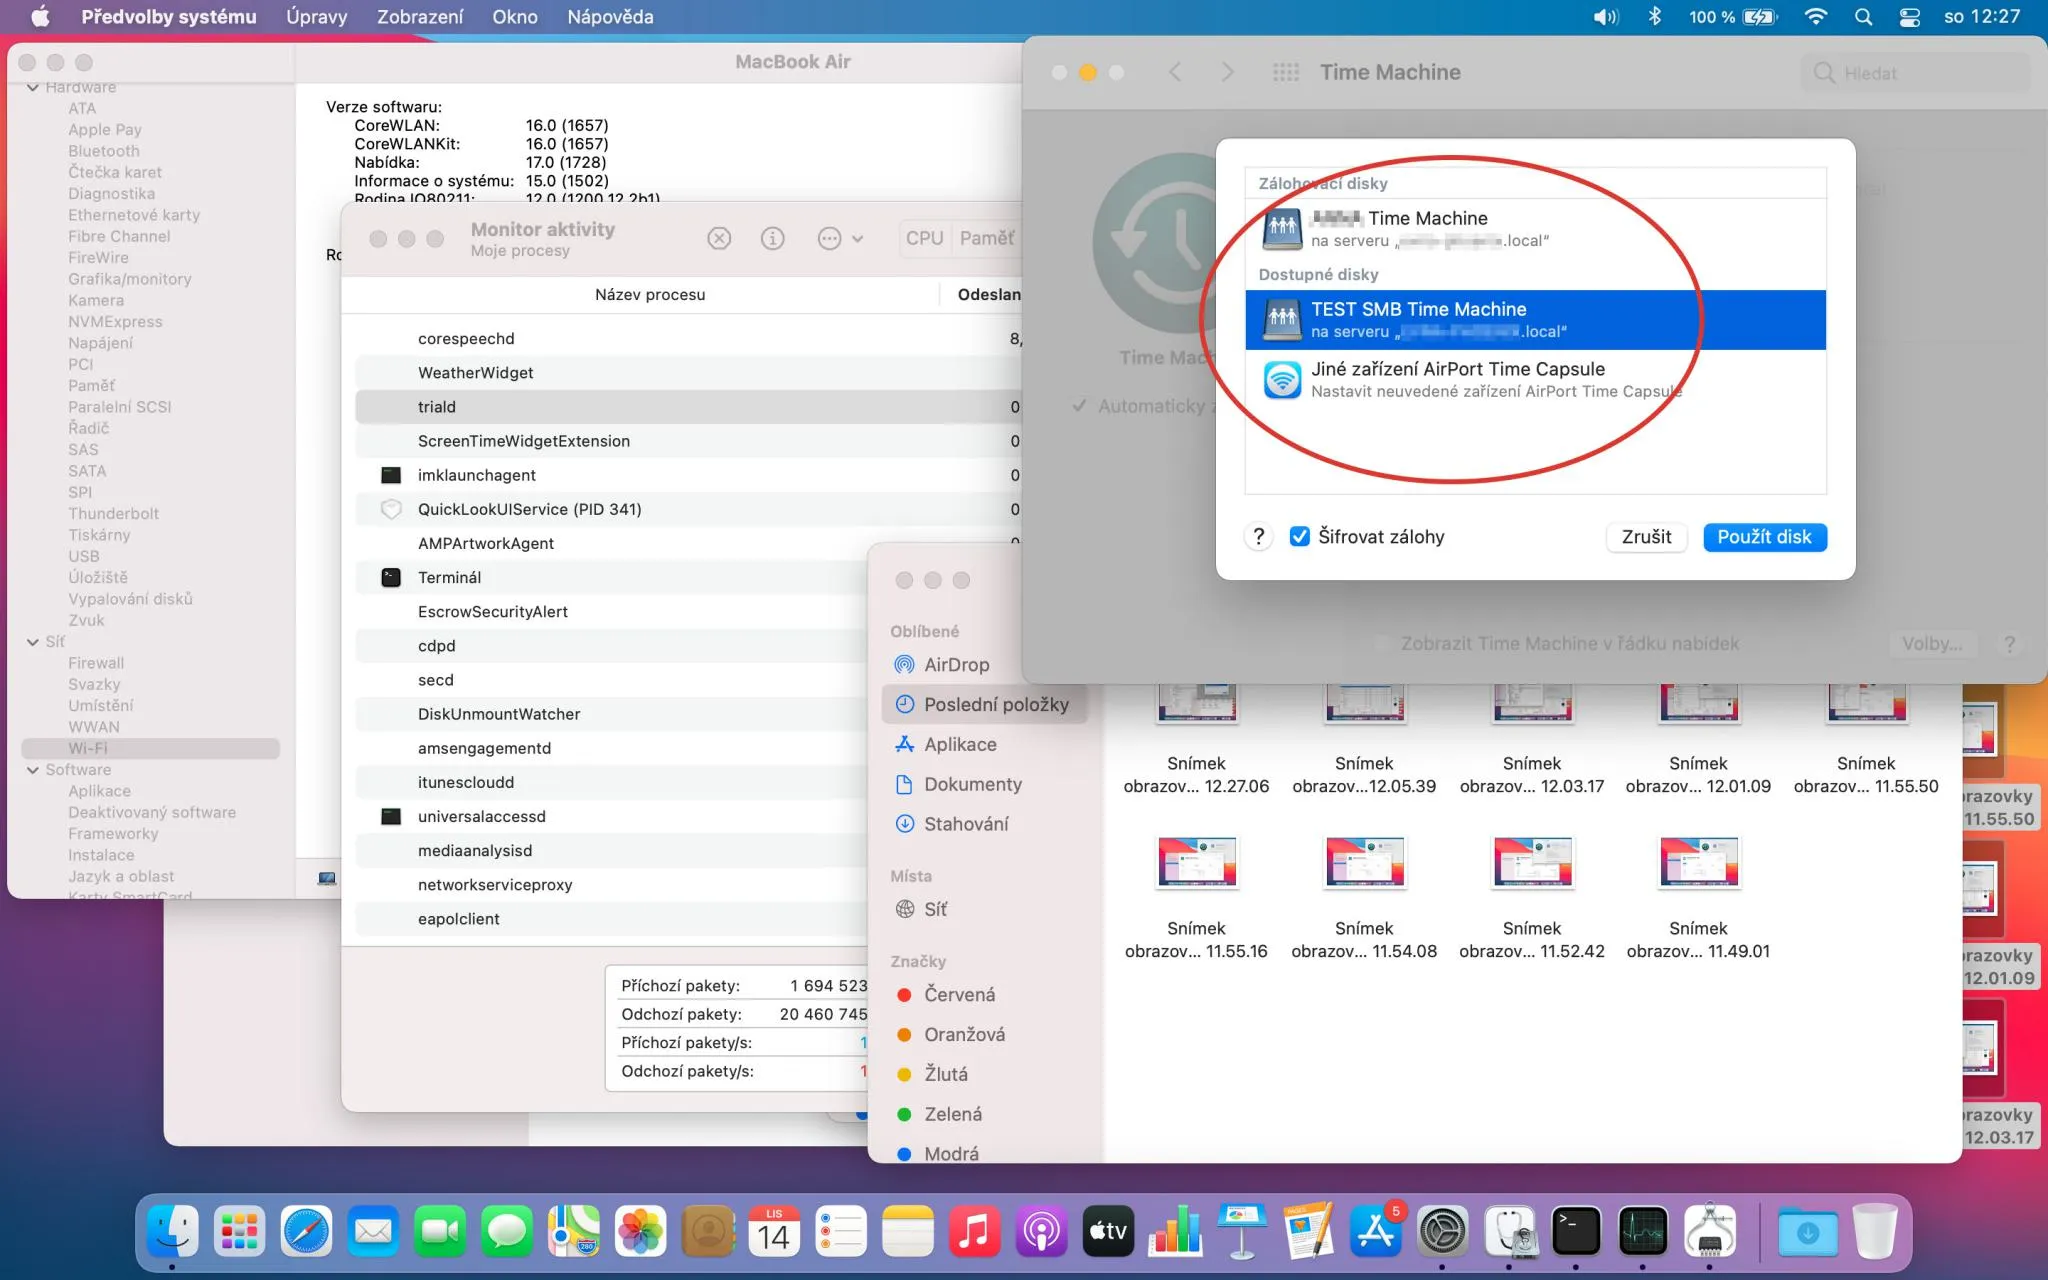Image resolution: width=2048 pixels, height=1280 pixels.
Task: Open Aplikace in the Finder sidebar
Action: tap(960, 744)
